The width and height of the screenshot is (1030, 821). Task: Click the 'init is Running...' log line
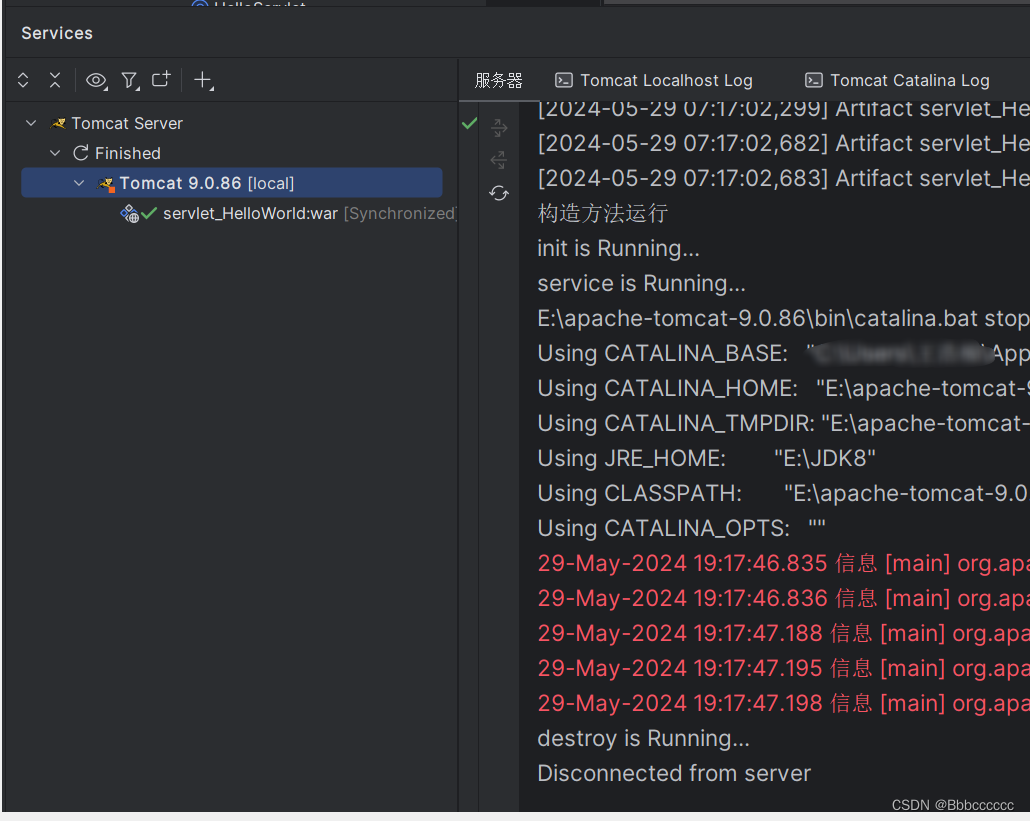point(618,248)
